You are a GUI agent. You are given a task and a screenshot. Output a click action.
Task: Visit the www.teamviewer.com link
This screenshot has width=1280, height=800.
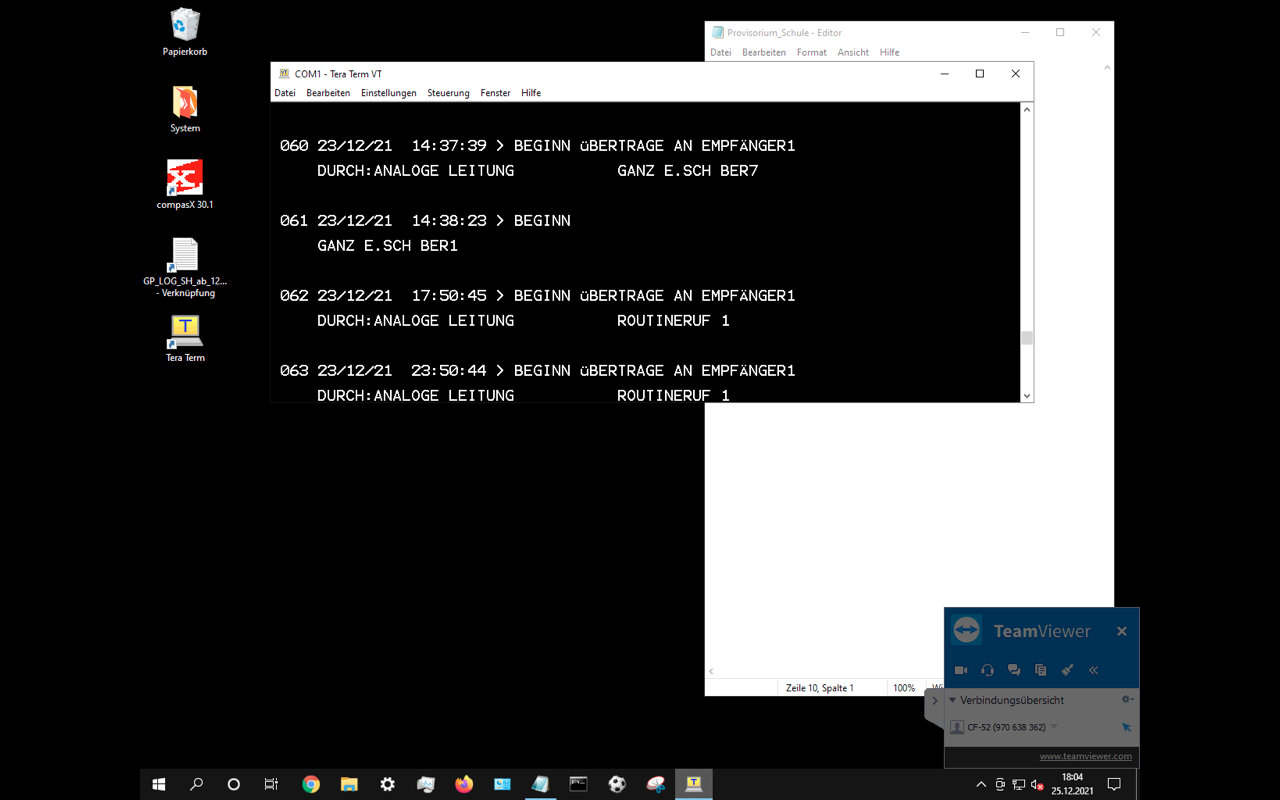(1085, 756)
